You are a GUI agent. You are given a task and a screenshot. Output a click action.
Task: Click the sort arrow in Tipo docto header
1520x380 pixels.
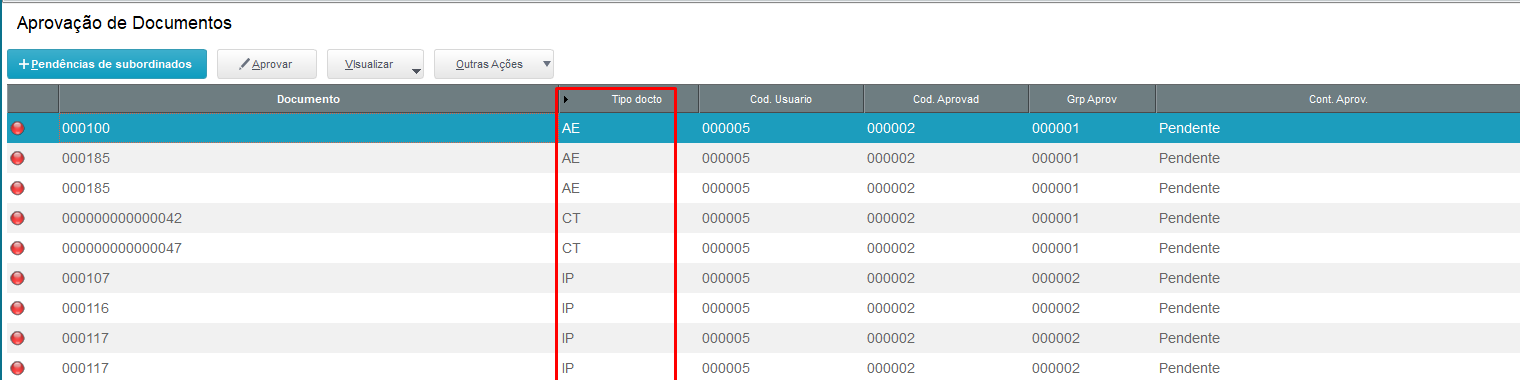tap(566, 99)
